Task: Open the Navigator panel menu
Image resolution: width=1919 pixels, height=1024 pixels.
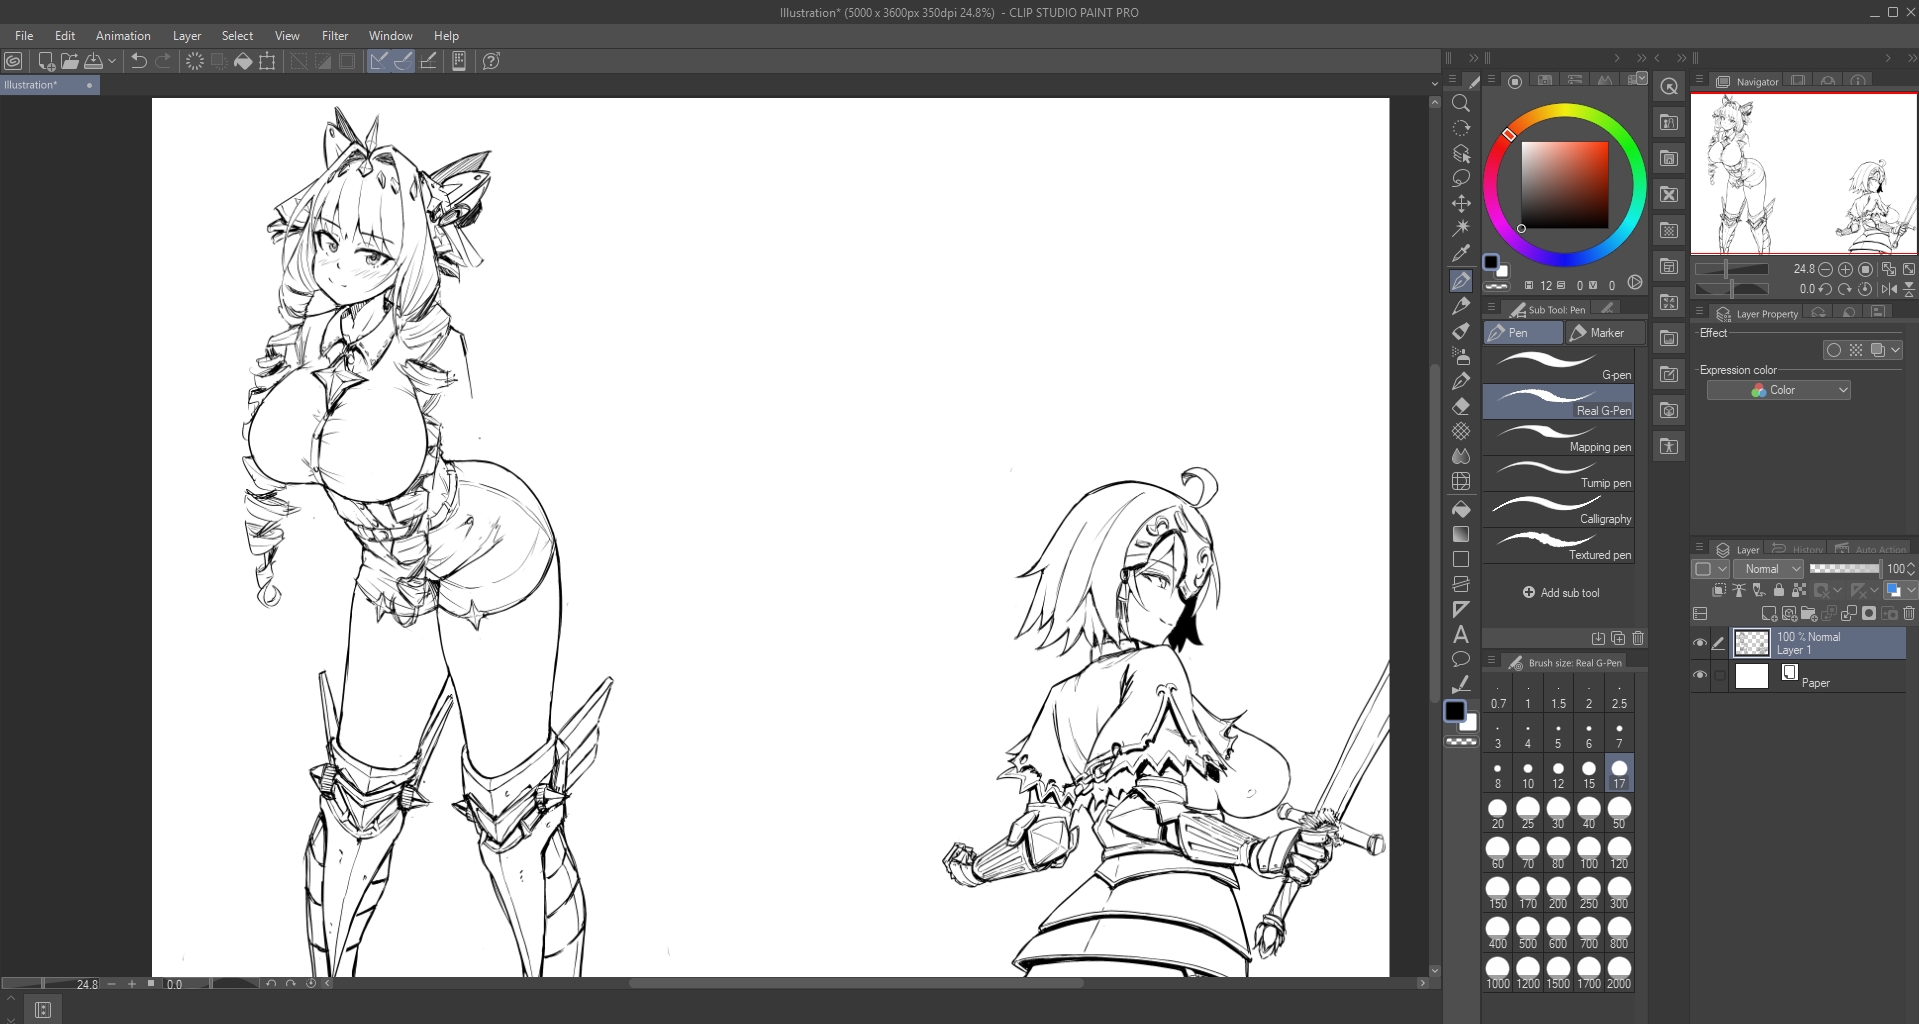Action: point(1699,81)
